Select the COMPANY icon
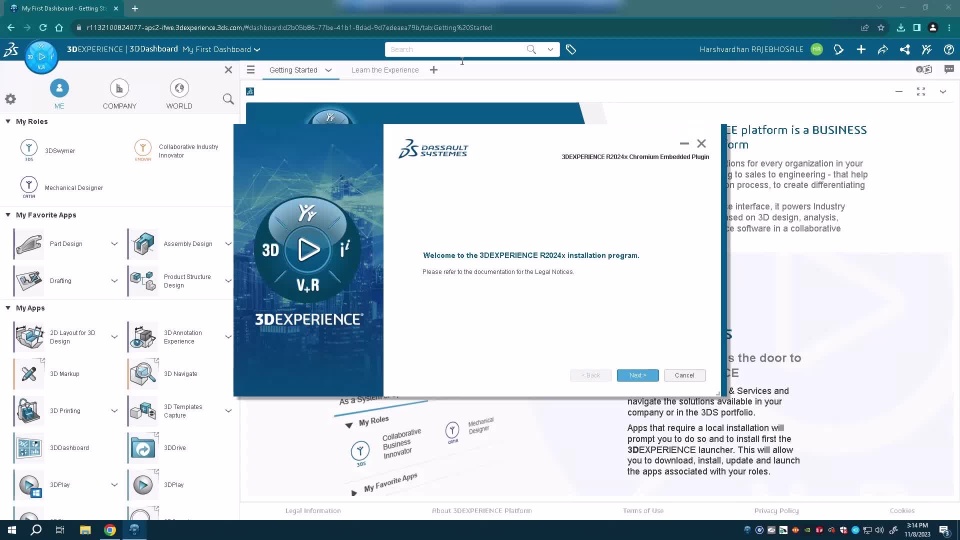 click(119, 89)
